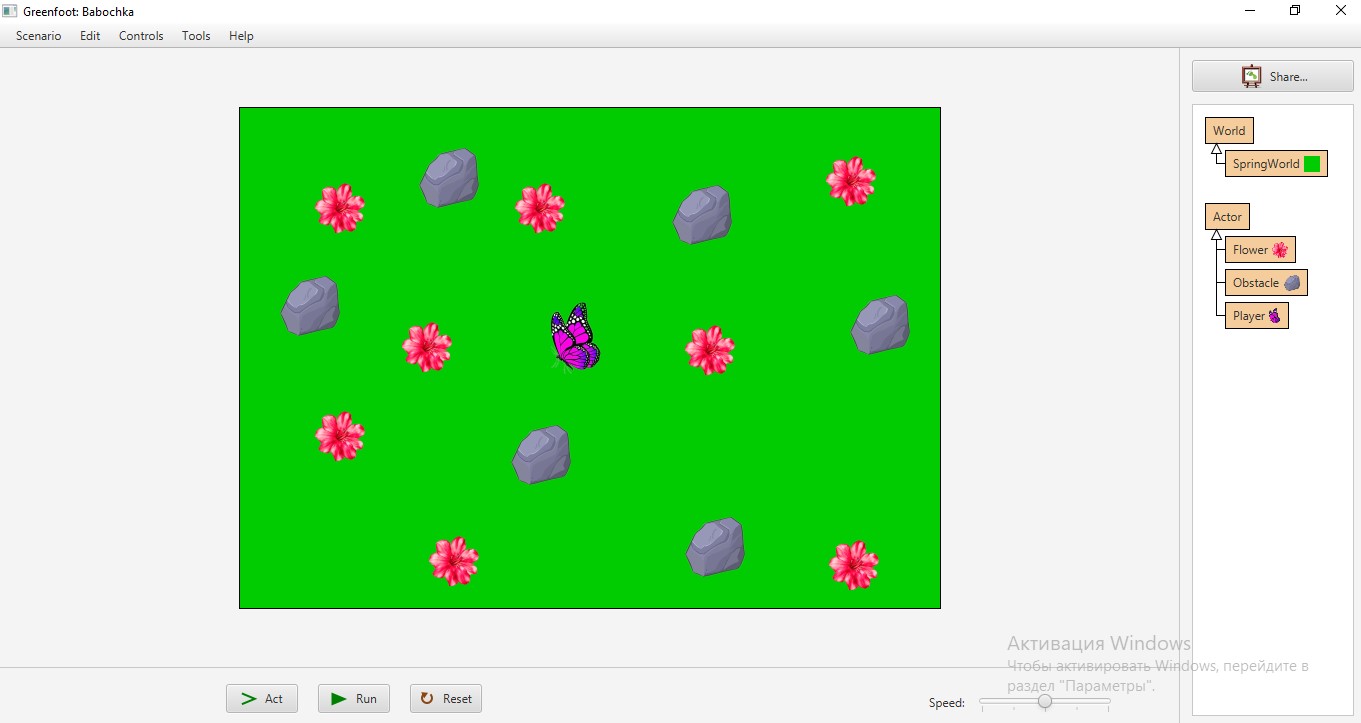The width and height of the screenshot is (1361, 723).
Task: Click the green SpringWorld class swatch
Action: point(1312,164)
